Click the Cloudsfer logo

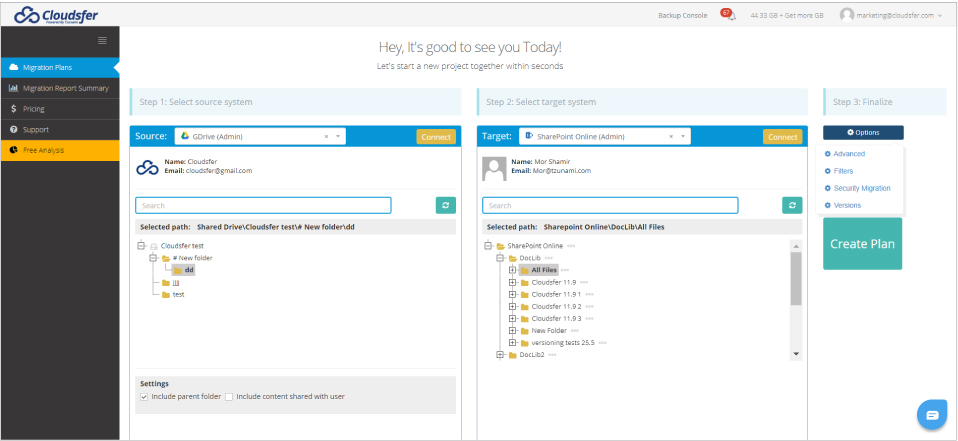click(56, 15)
